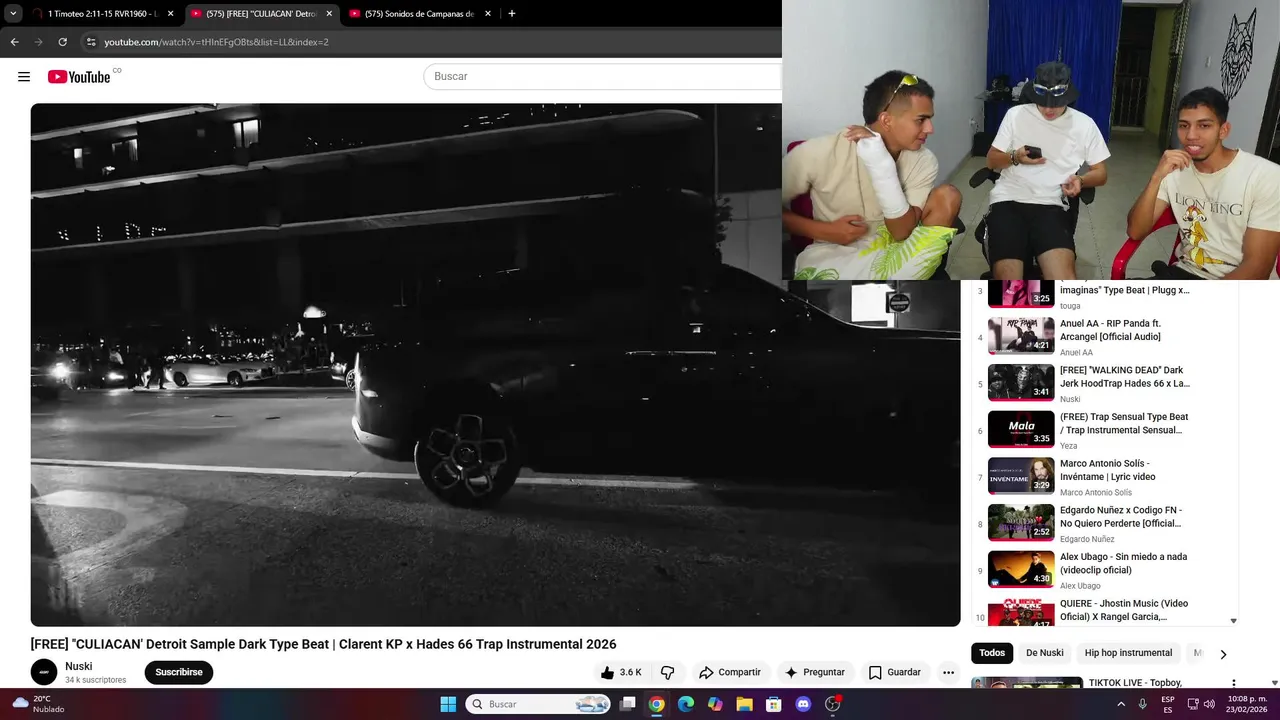Viewport: 1280px width, 720px height.
Task: Show more filter chips right arrow
Action: (x=1223, y=654)
